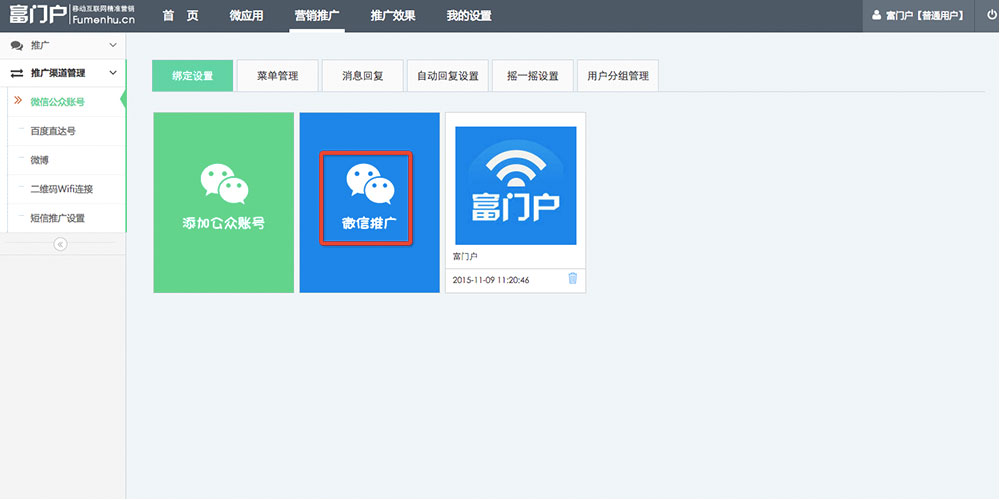
Task: Click the WeChat icon on 微信推广 tile
Action: click(x=371, y=184)
